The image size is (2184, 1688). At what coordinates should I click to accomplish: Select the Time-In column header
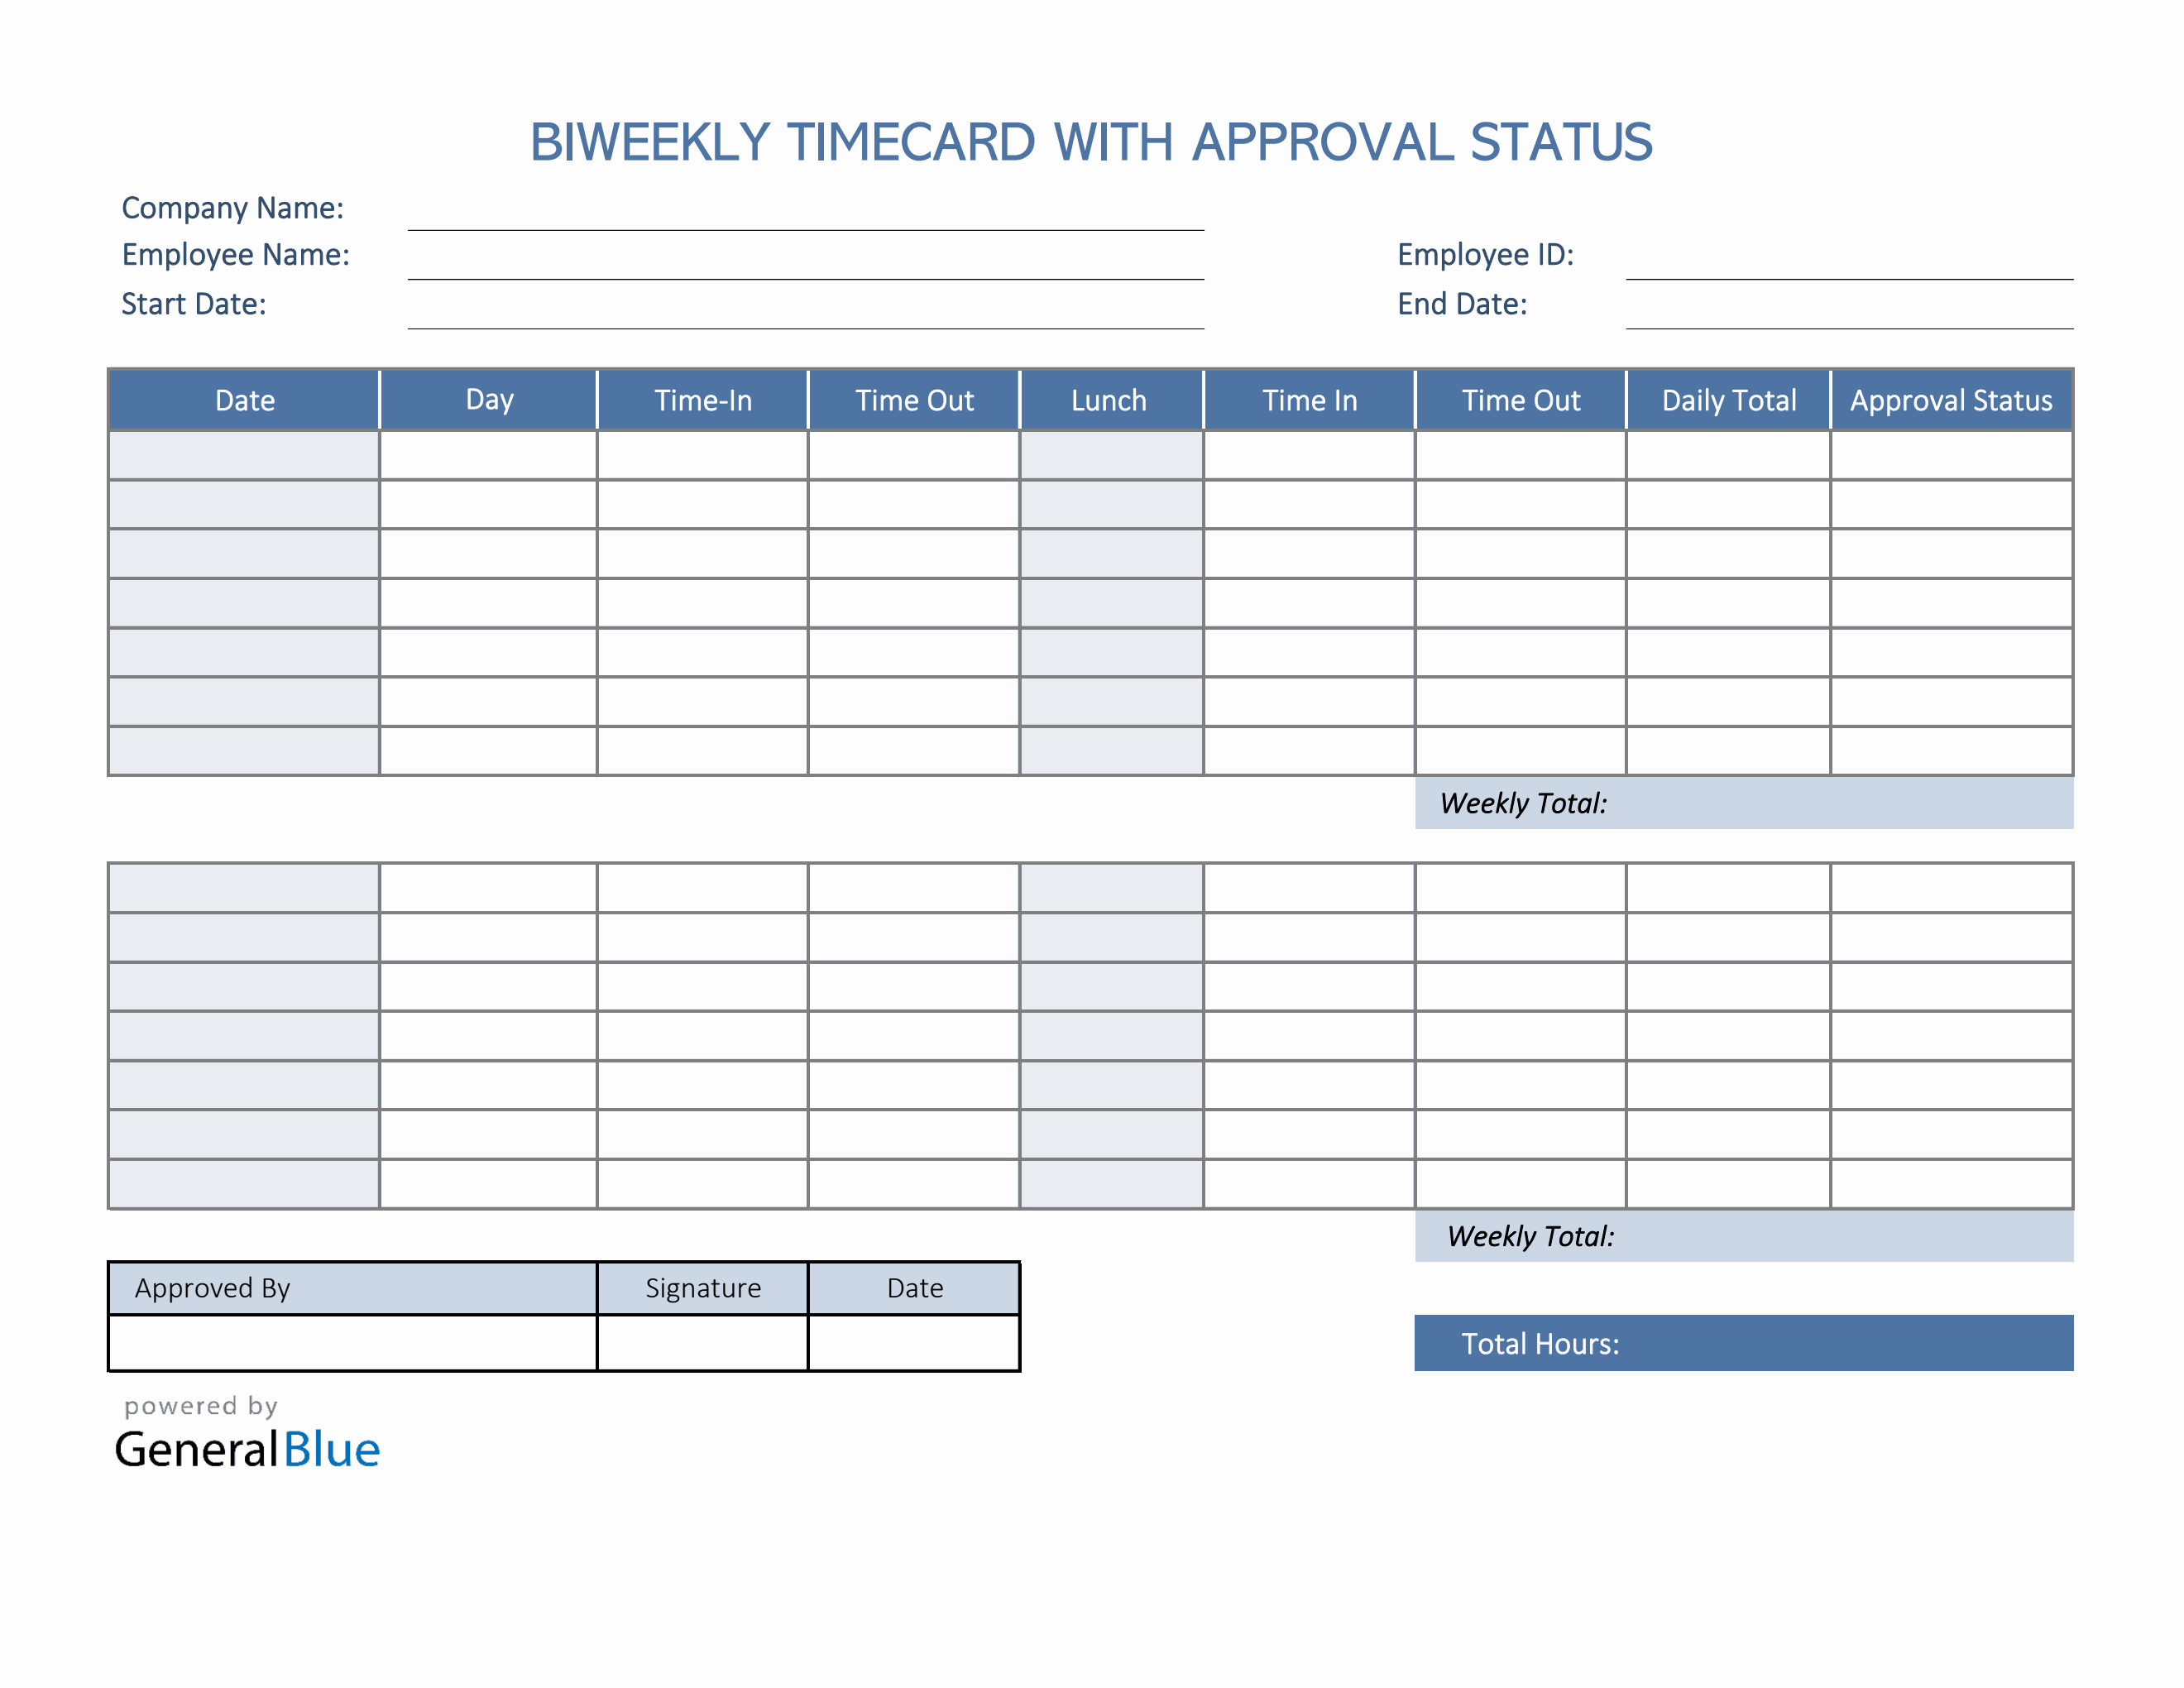[x=701, y=400]
